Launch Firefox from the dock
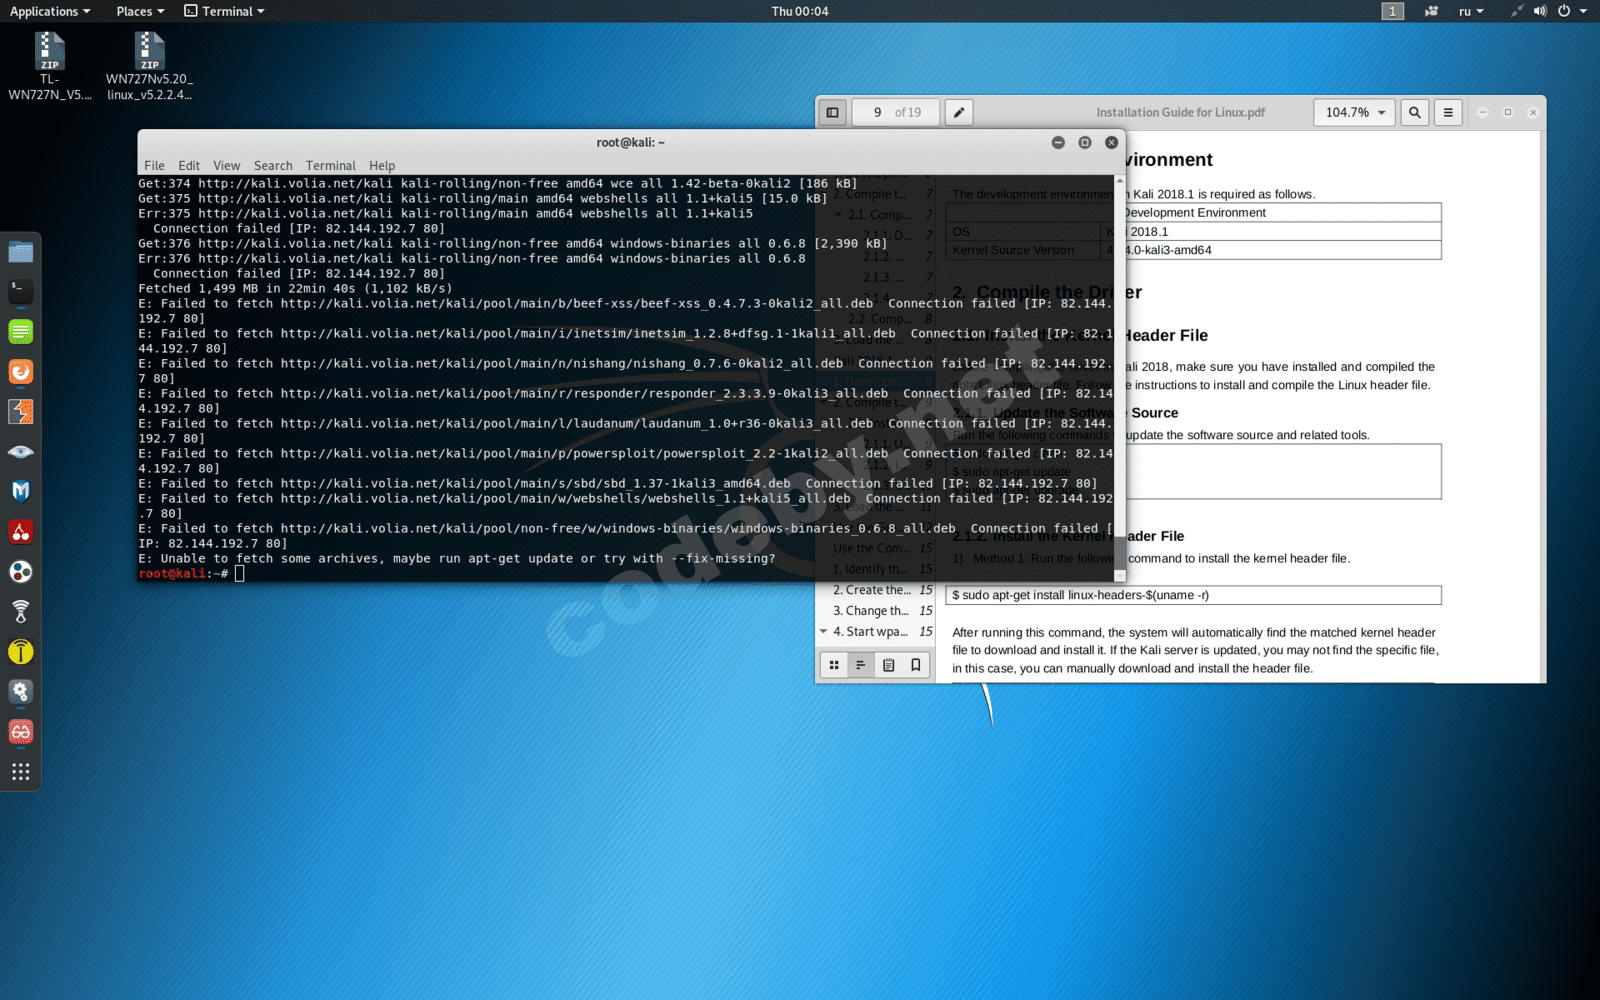Viewport: 1600px width, 1000px height. 20,372
